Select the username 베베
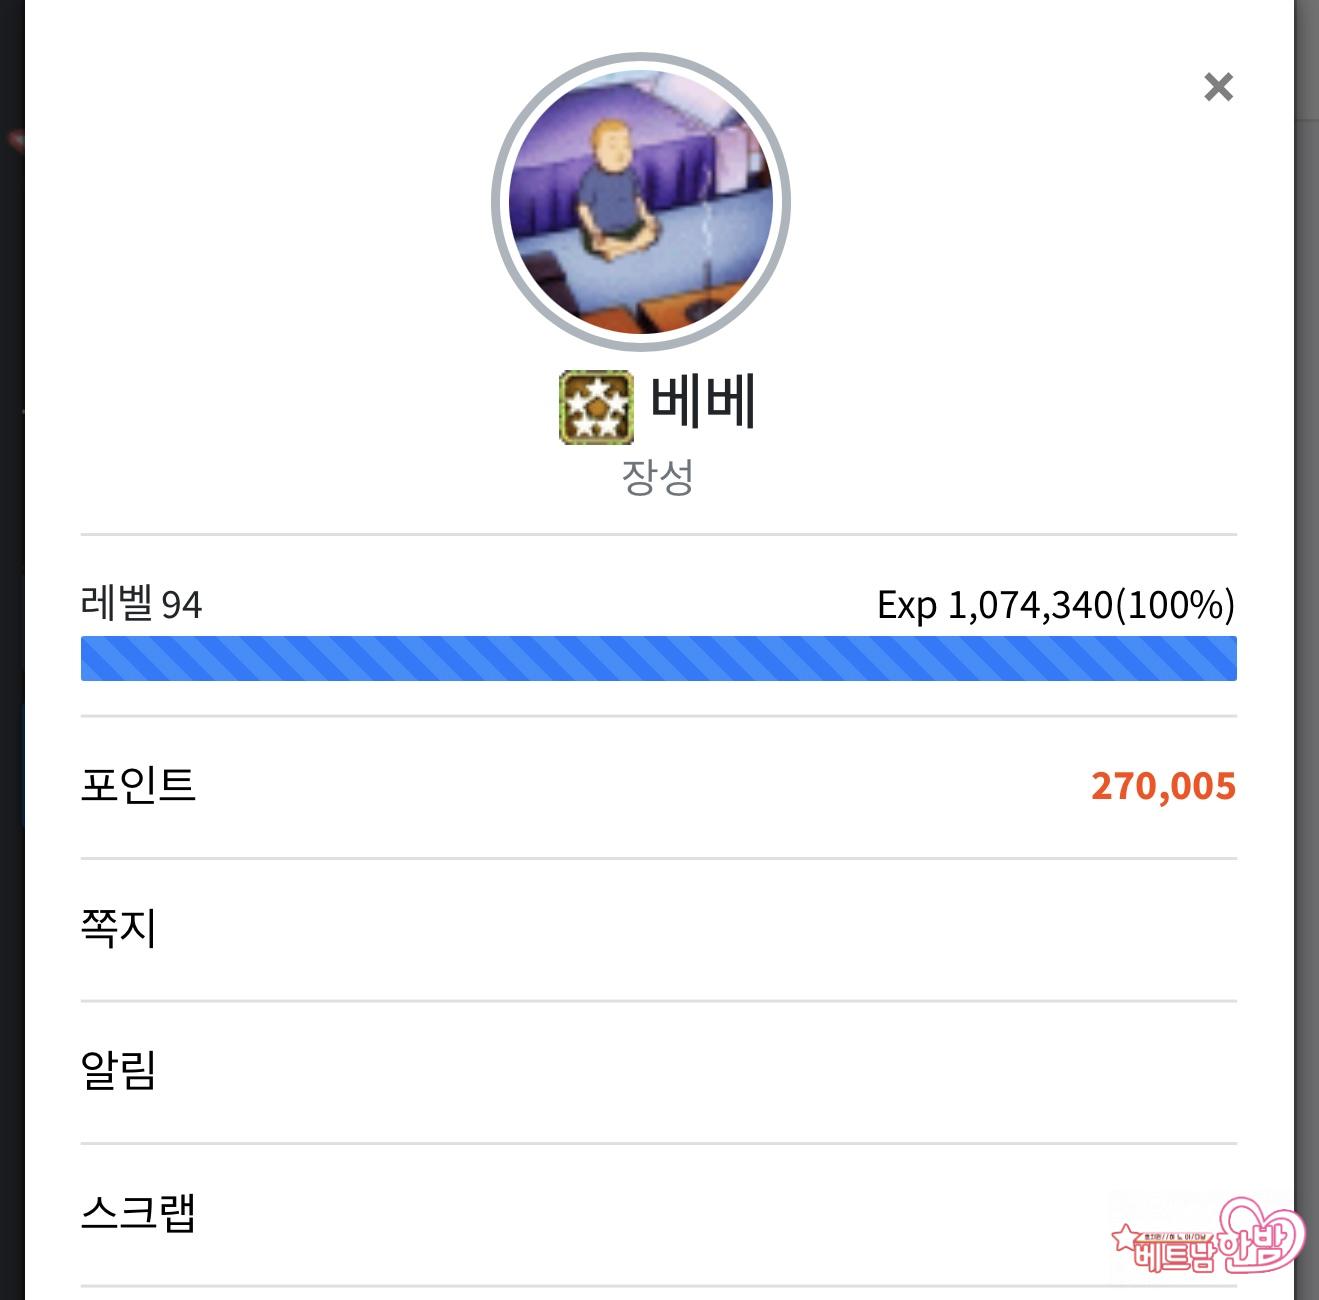This screenshot has height=1300, width=1319. click(x=703, y=401)
